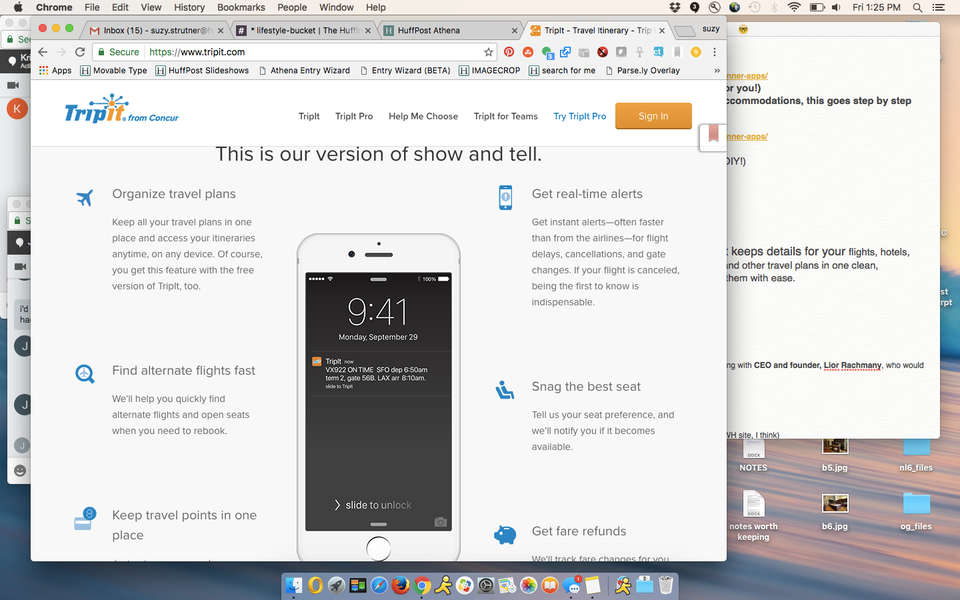Open the Apps shortcut in bookmarks bar
960x600 pixels.
click(x=55, y=70)
